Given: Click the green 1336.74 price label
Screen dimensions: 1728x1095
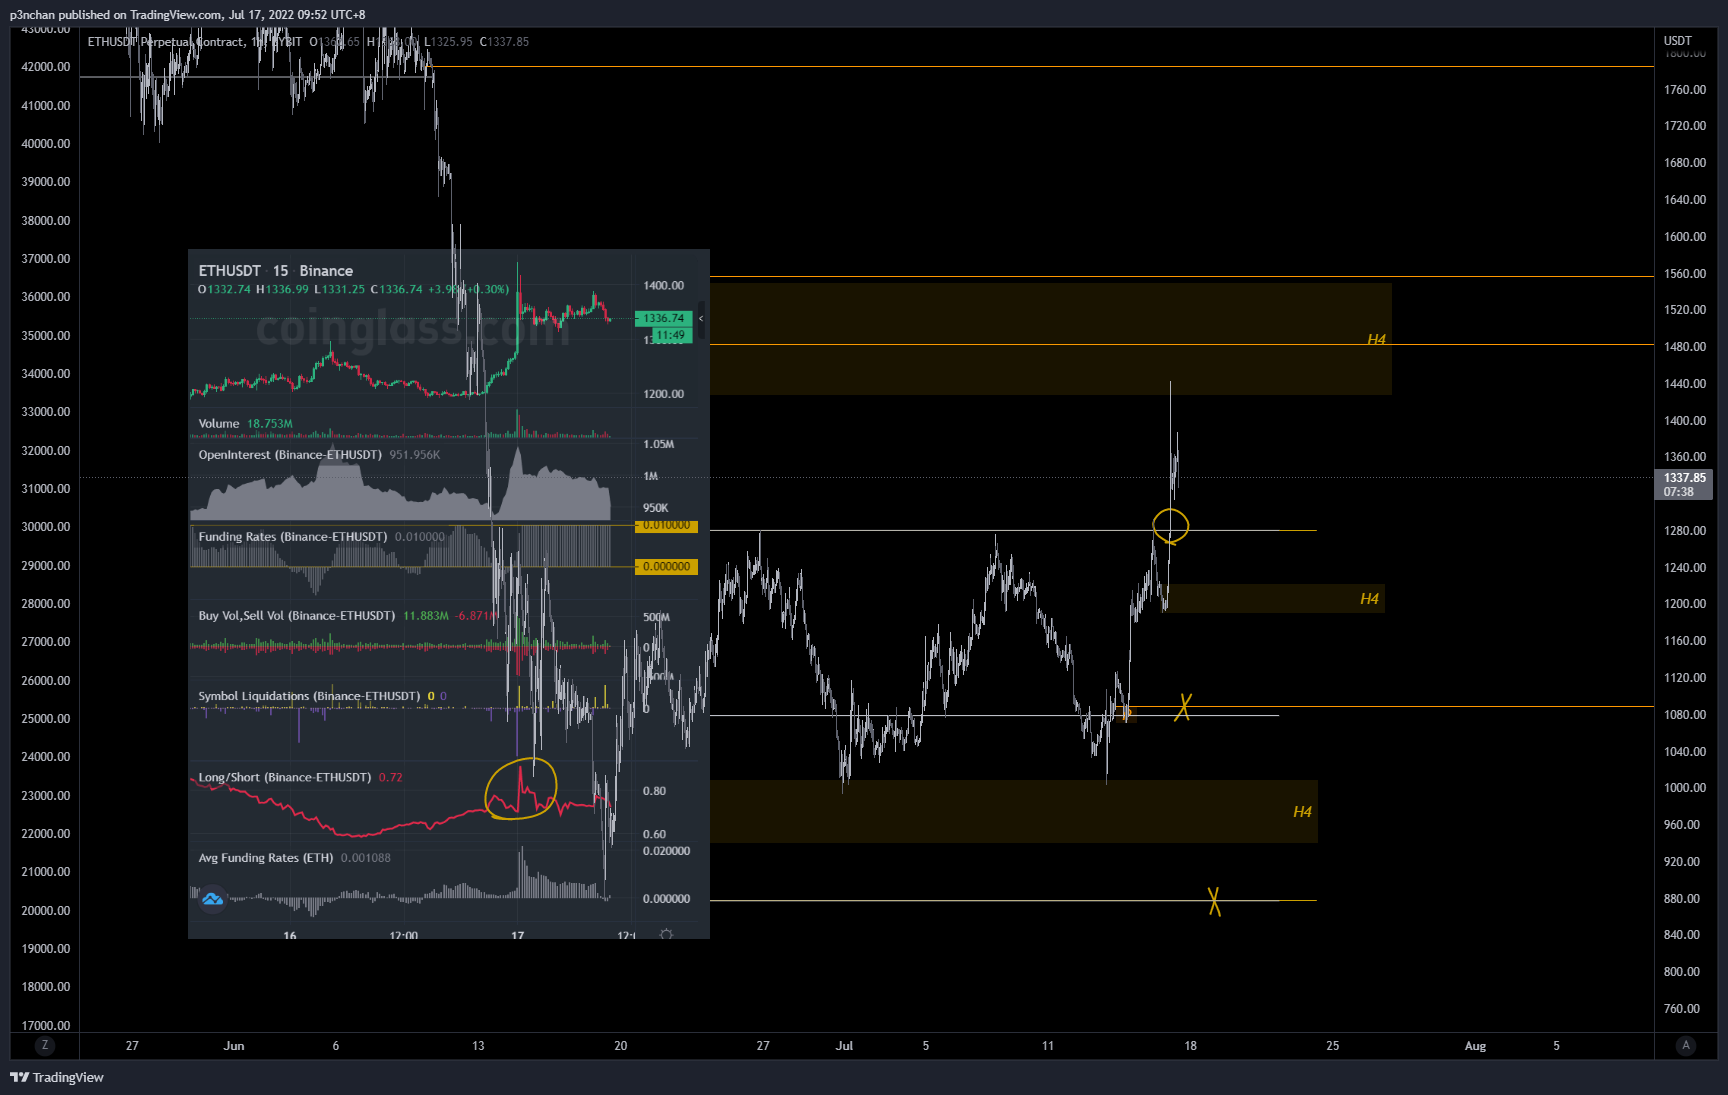Looking at the screenshot, I should [x=663, y=318].
